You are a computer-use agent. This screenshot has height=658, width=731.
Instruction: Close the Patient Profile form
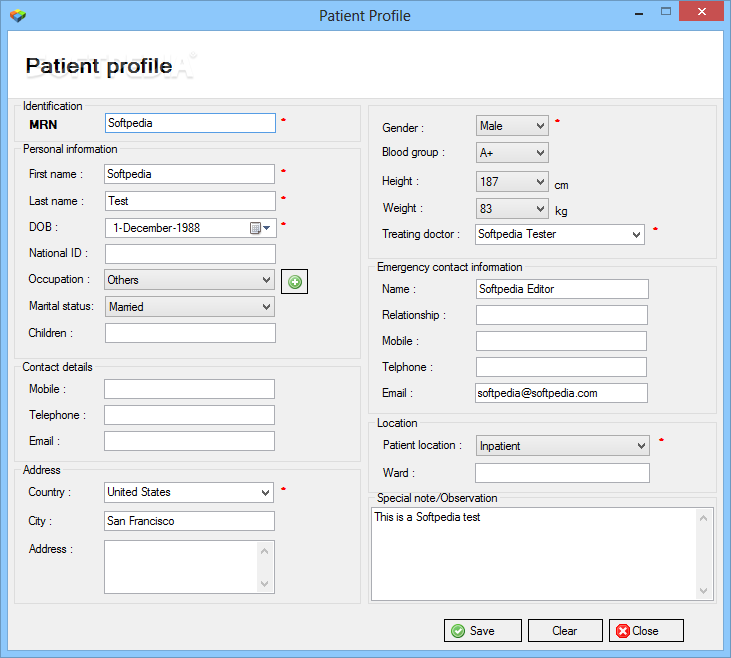[x=646, y=630]
